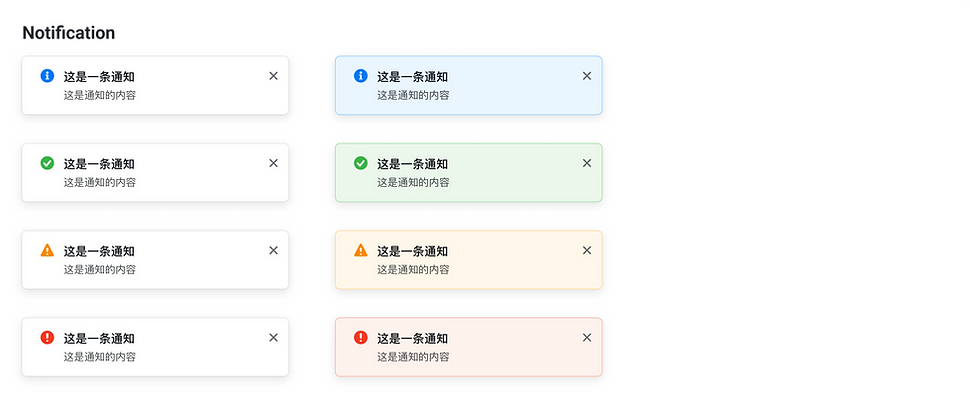This screenshot has width=970, height=396.
Task: Click the Notification section heading
Action: click(69, 33)
